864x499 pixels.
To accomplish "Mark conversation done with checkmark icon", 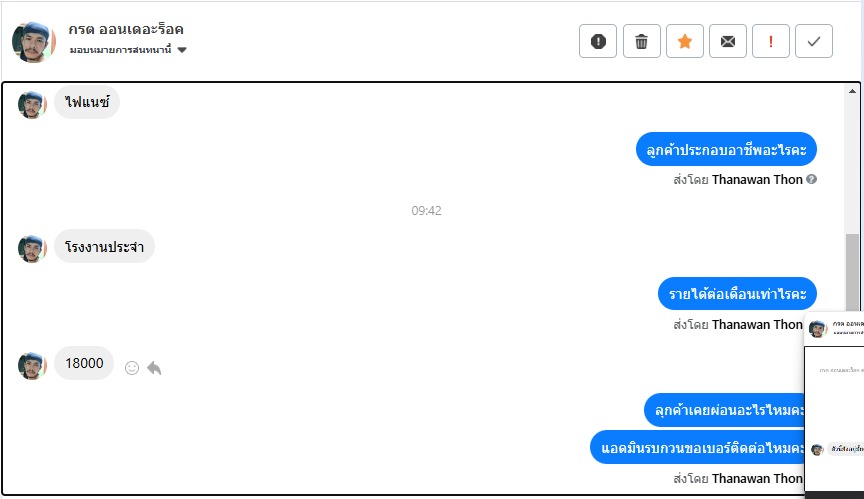I will [x=814, y=41].
